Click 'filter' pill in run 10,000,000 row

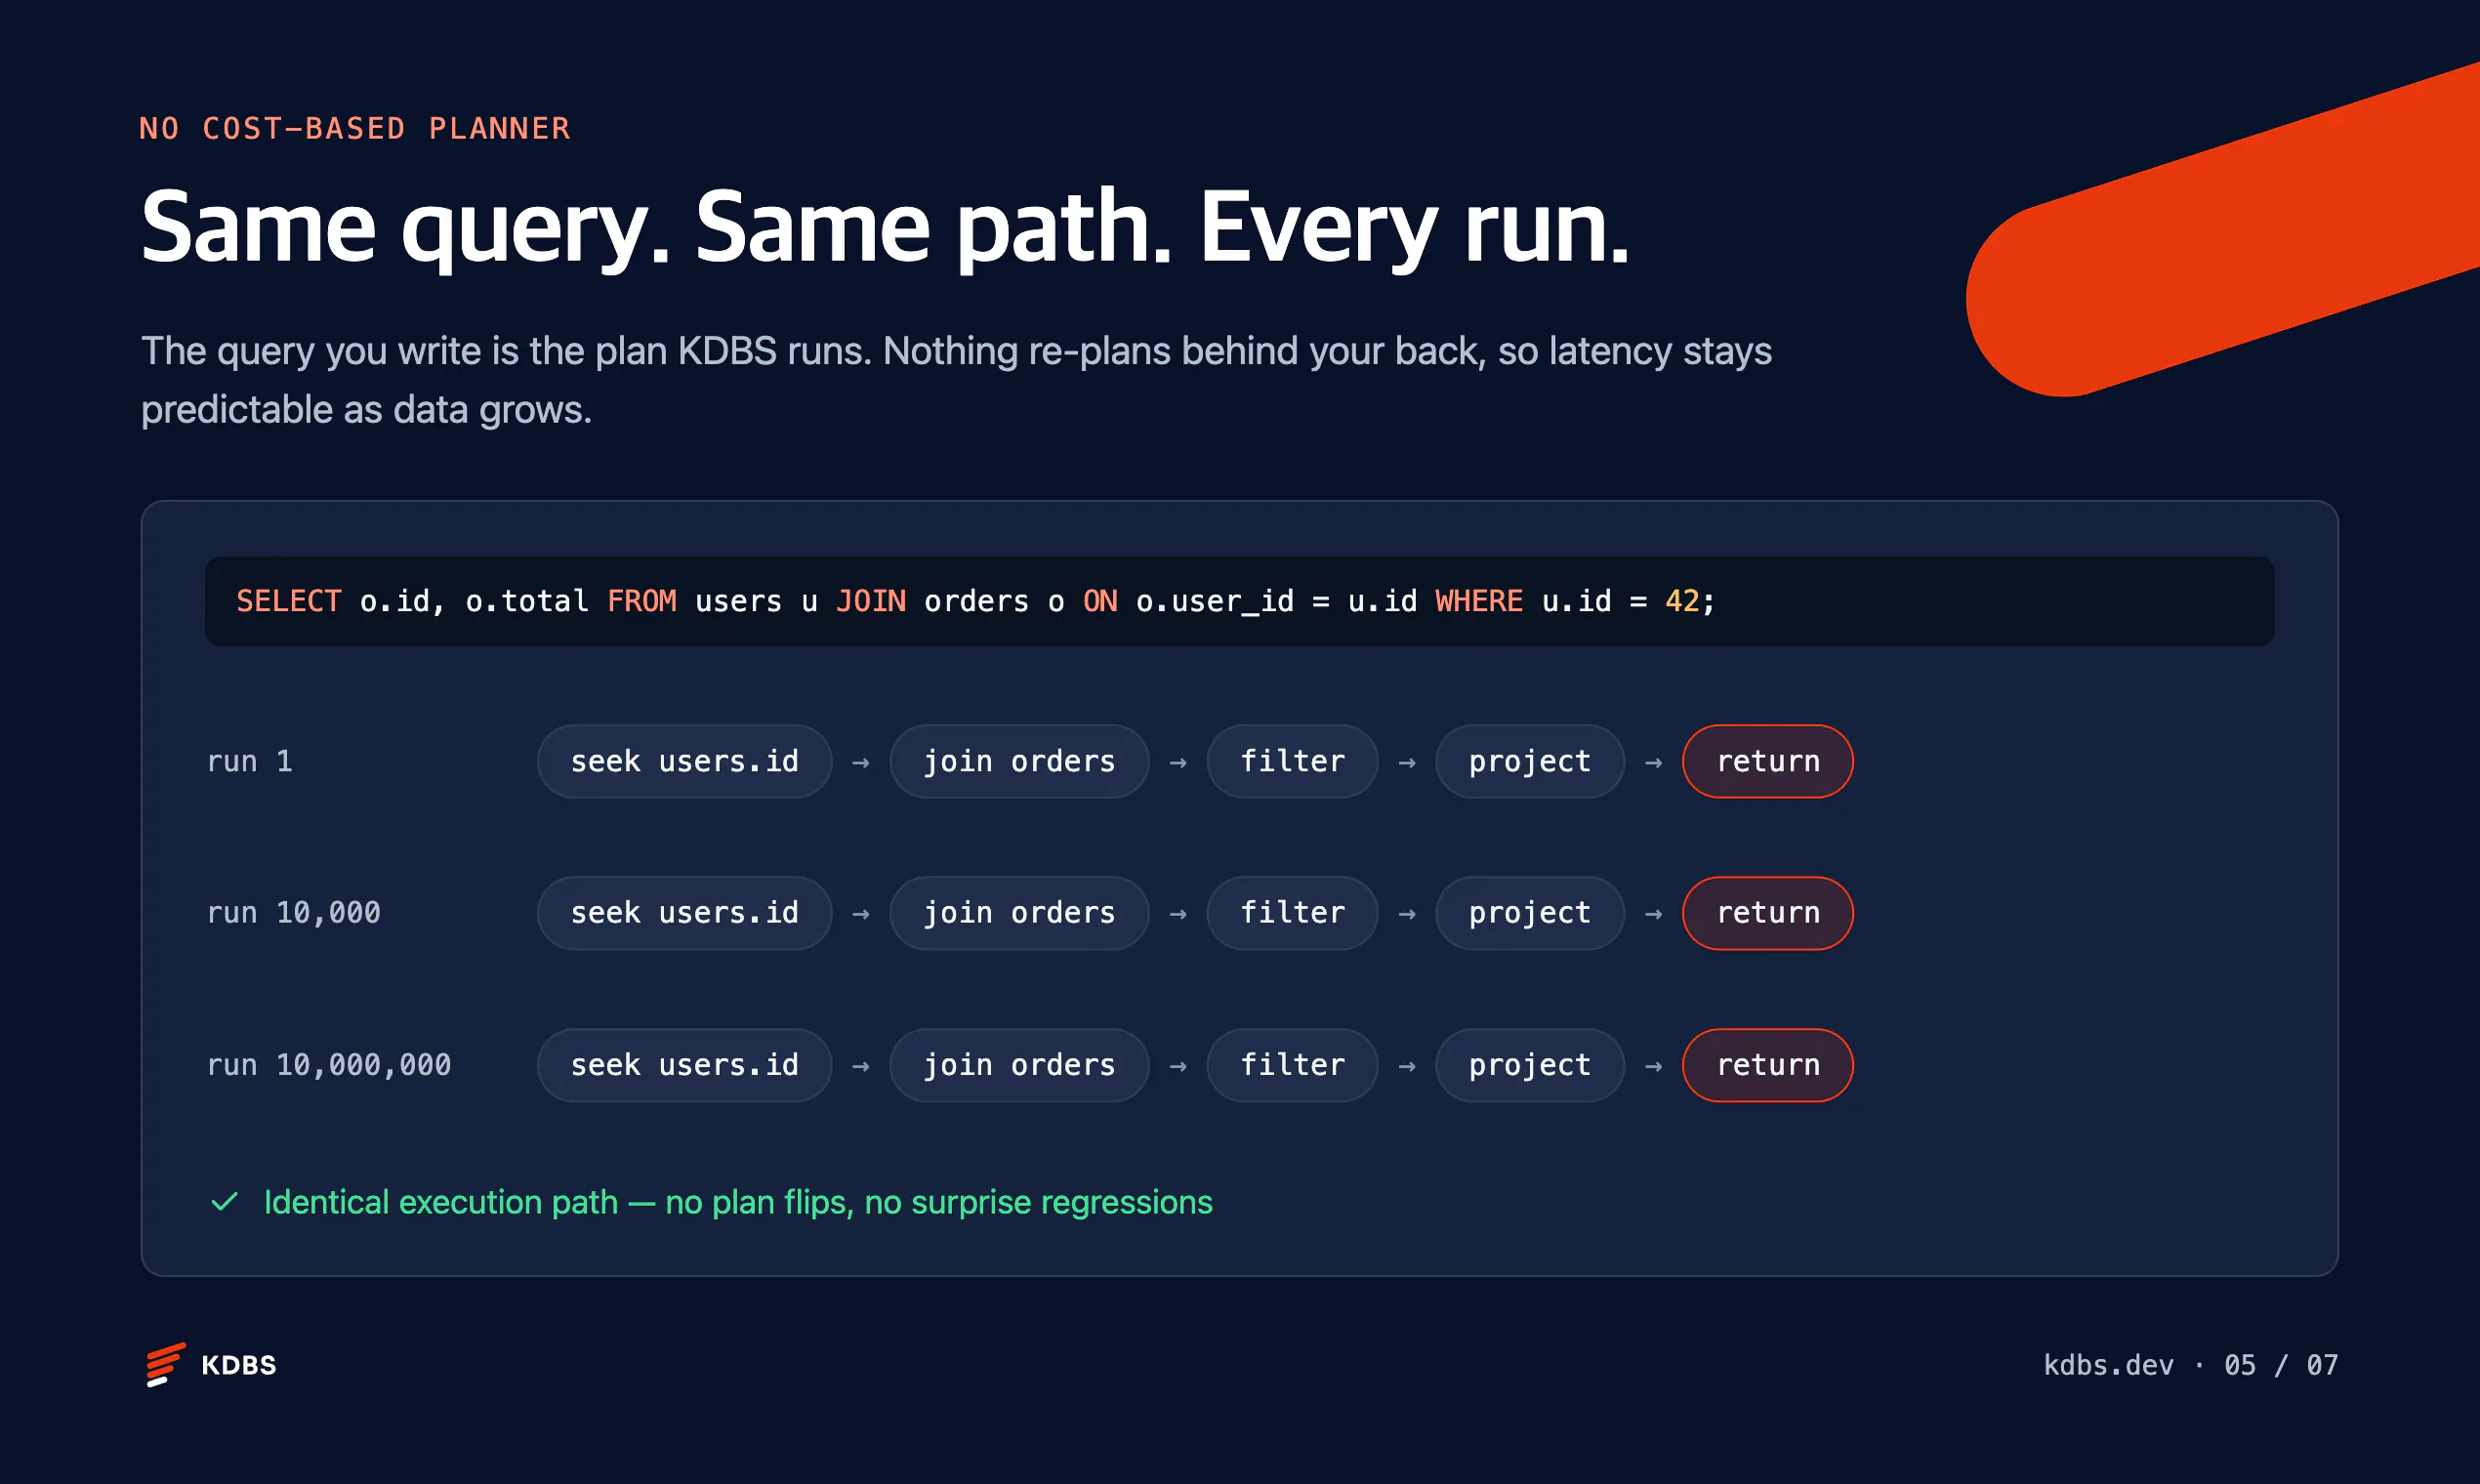click(x=1292, y=1065)
